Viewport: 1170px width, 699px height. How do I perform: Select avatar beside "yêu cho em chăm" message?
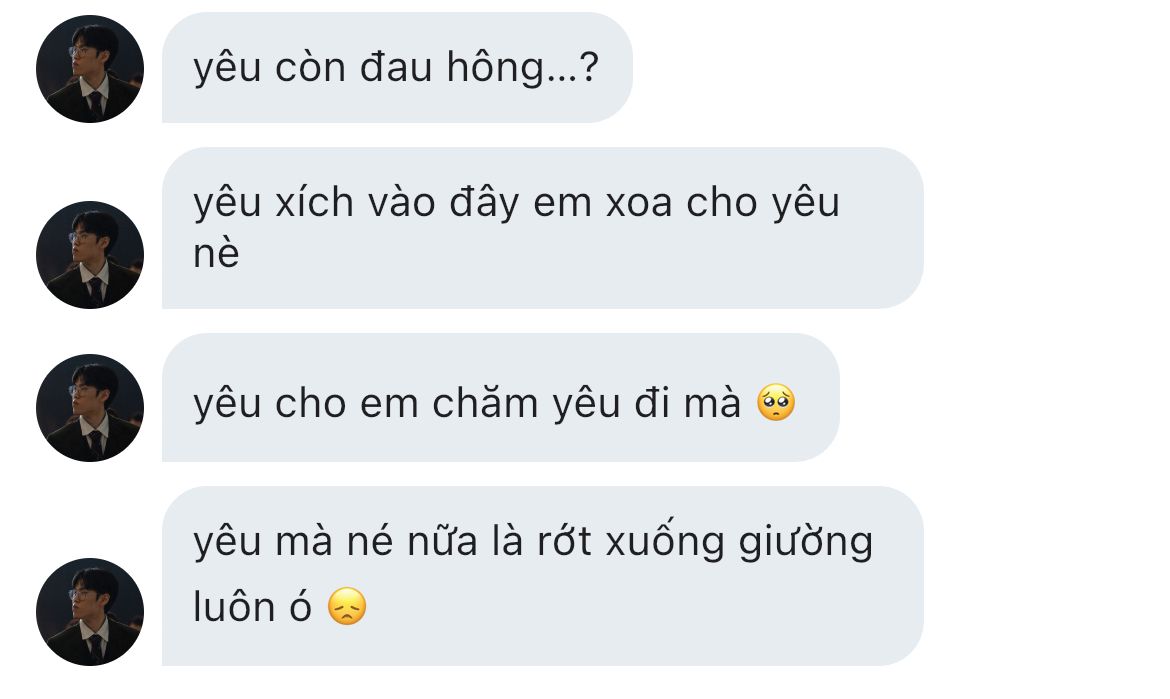pyautogui.click(x=90, y=407)
